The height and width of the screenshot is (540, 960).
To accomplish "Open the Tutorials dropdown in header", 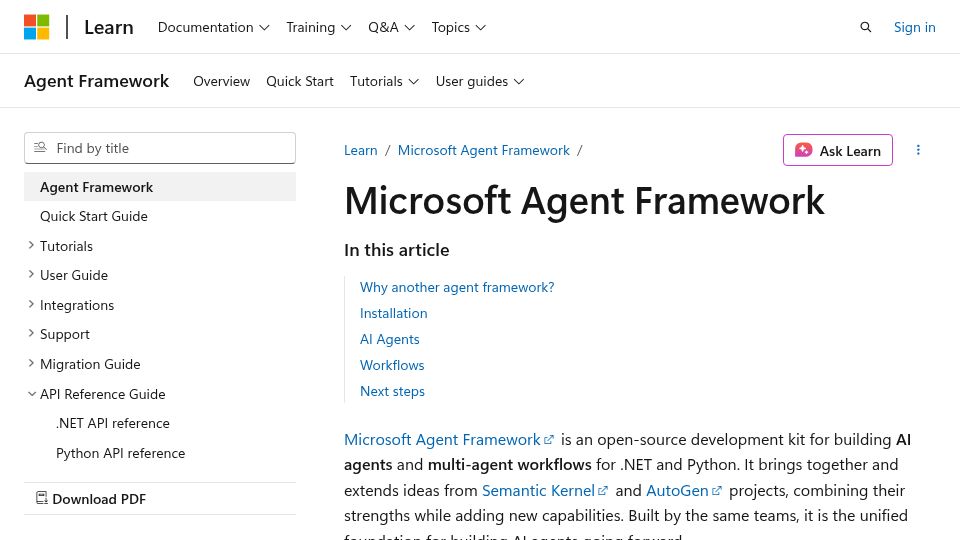I will pos(384,81).
